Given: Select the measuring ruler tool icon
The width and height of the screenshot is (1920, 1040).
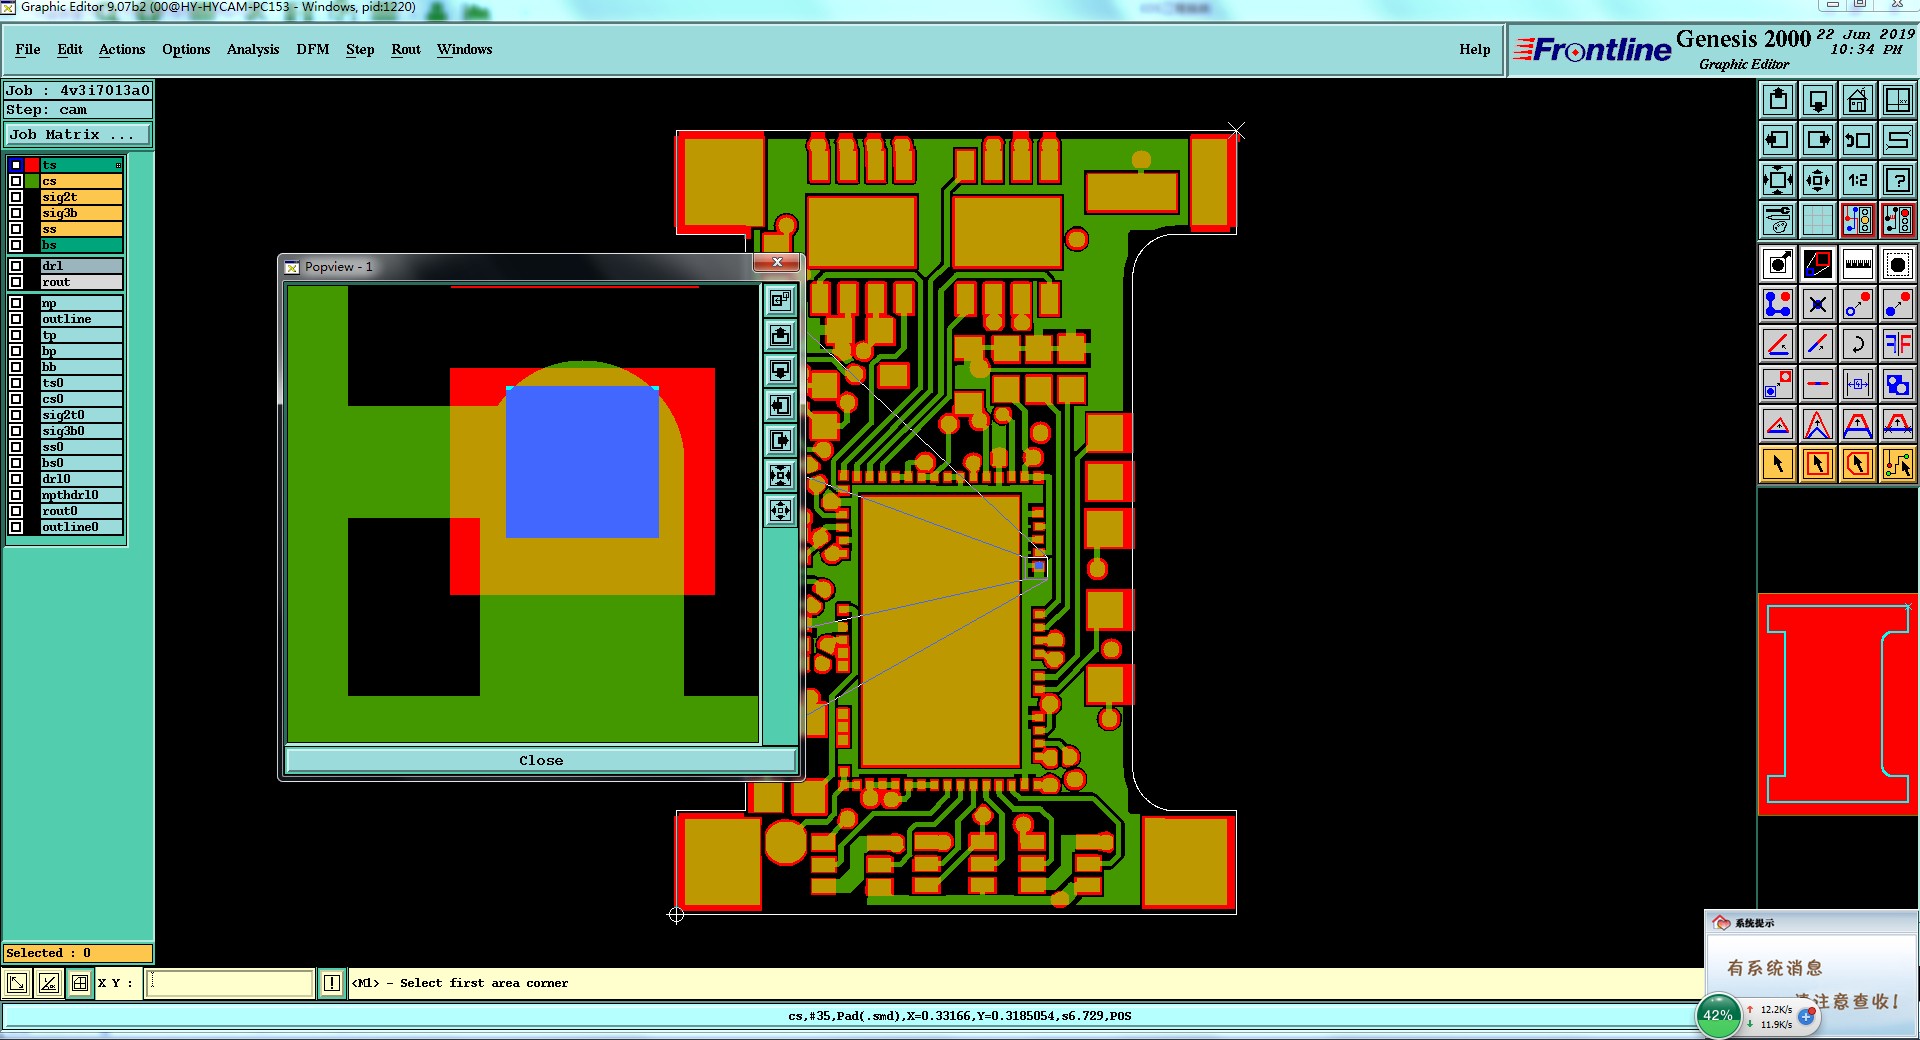Looking at the screenshot, I should point(1858,264).
